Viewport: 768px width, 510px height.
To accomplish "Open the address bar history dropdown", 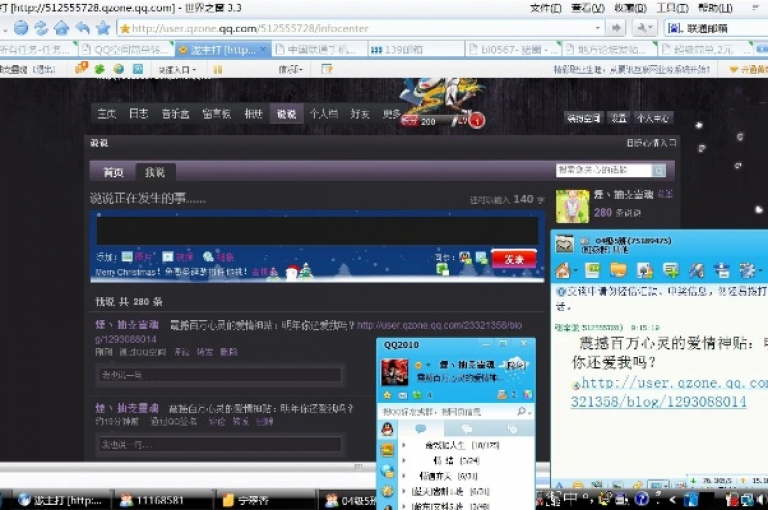I will point(598,28).
